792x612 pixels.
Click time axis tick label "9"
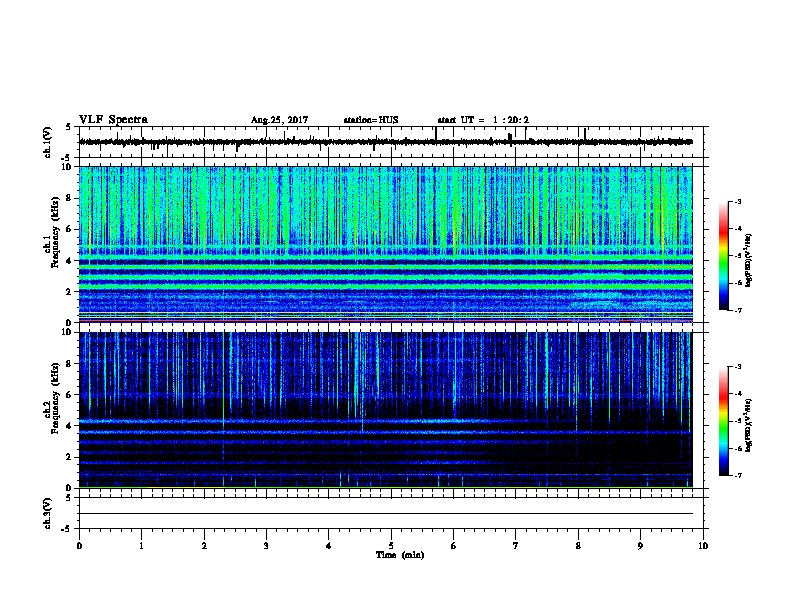(x=640, y=546)
